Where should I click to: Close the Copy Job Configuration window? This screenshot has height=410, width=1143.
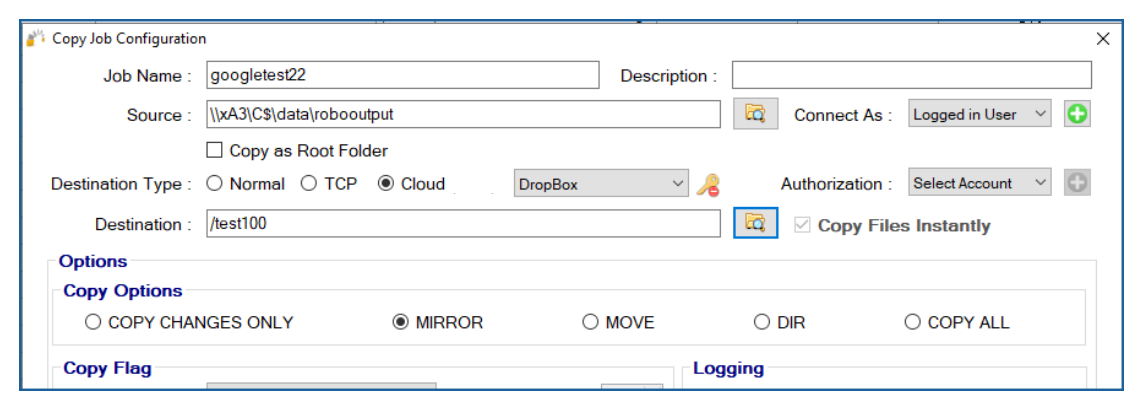coord(1103,39)
